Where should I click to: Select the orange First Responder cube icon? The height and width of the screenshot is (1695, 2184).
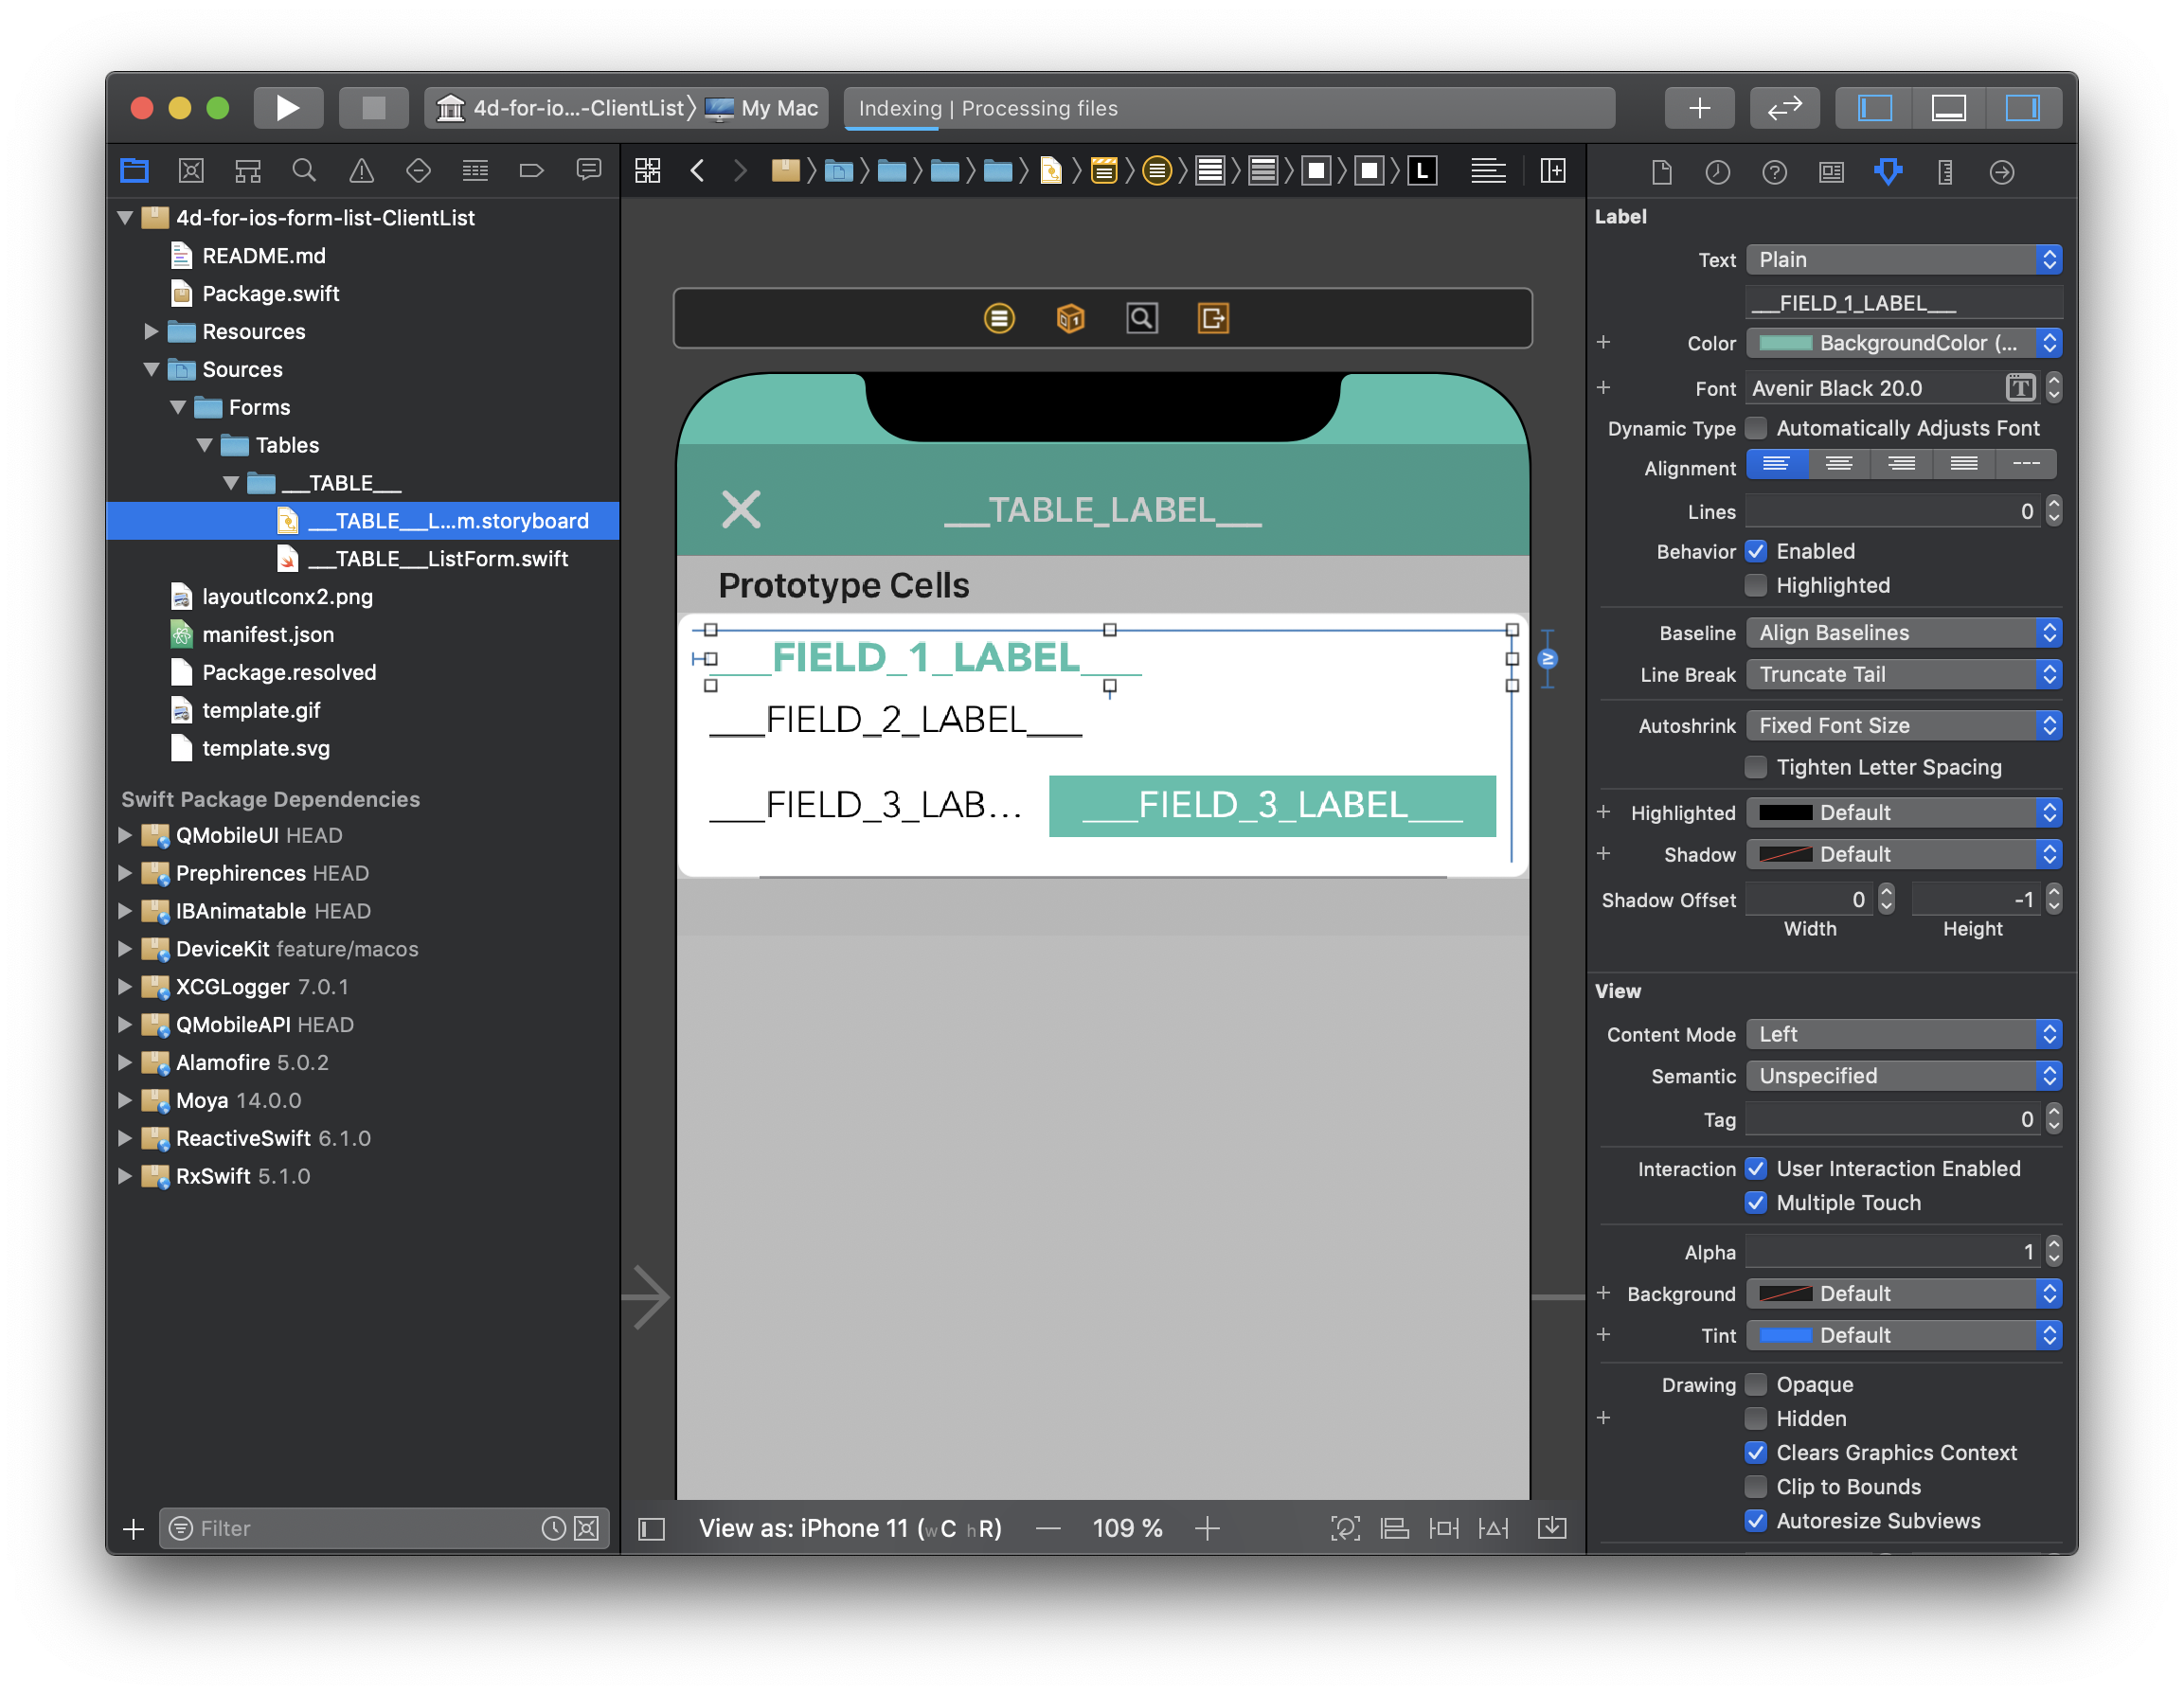pos(1070,318)
